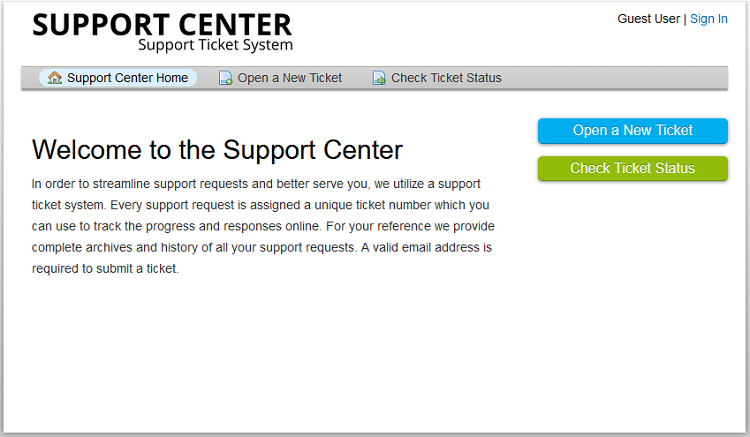Viewport: 750px width, 437px height.
Task: Select "Open a New Ticket" text in navigation bar
Action: pos(289,78)
